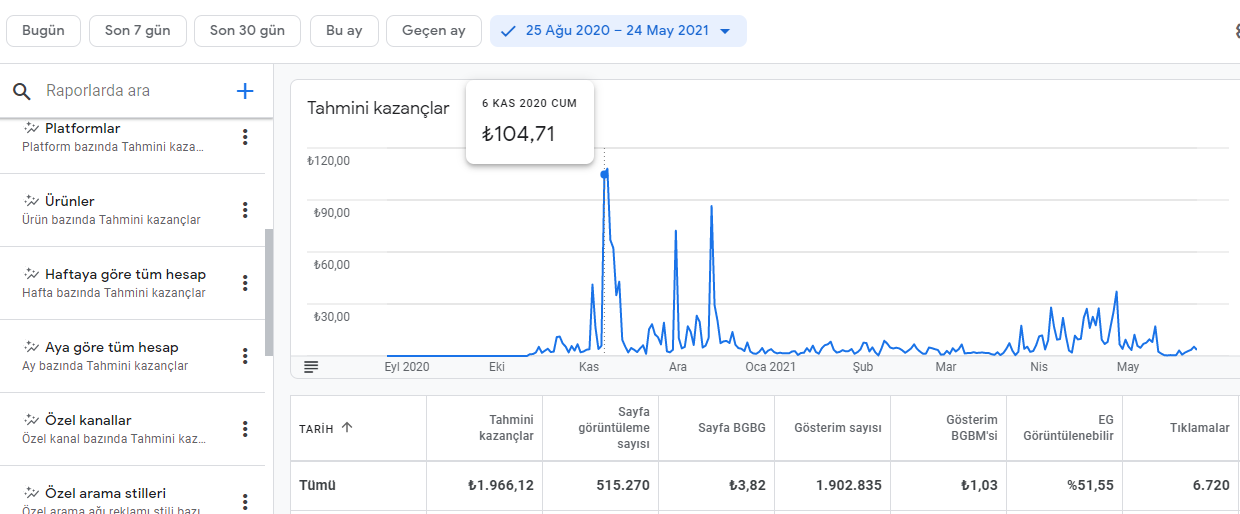Open the custom date range dropdown
This screenshot has width=1240, height=514.
coord(618,31)
